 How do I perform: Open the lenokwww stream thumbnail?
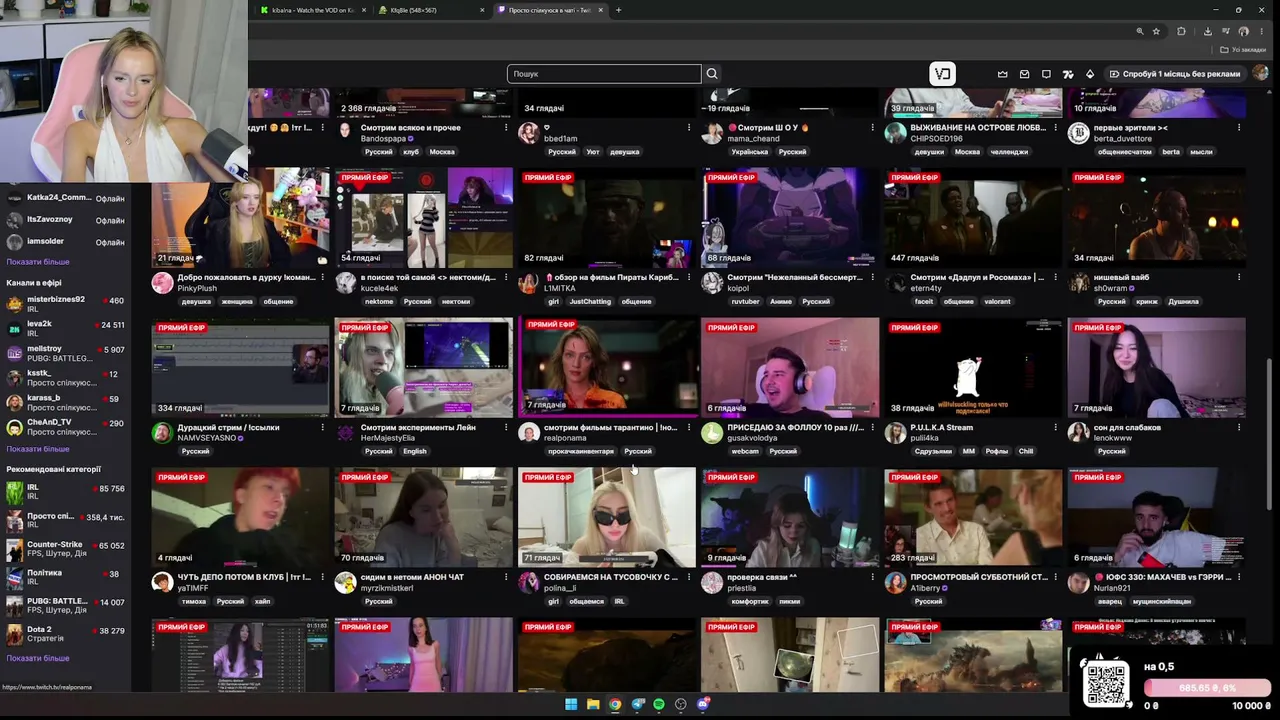[x=1157, y=367]
